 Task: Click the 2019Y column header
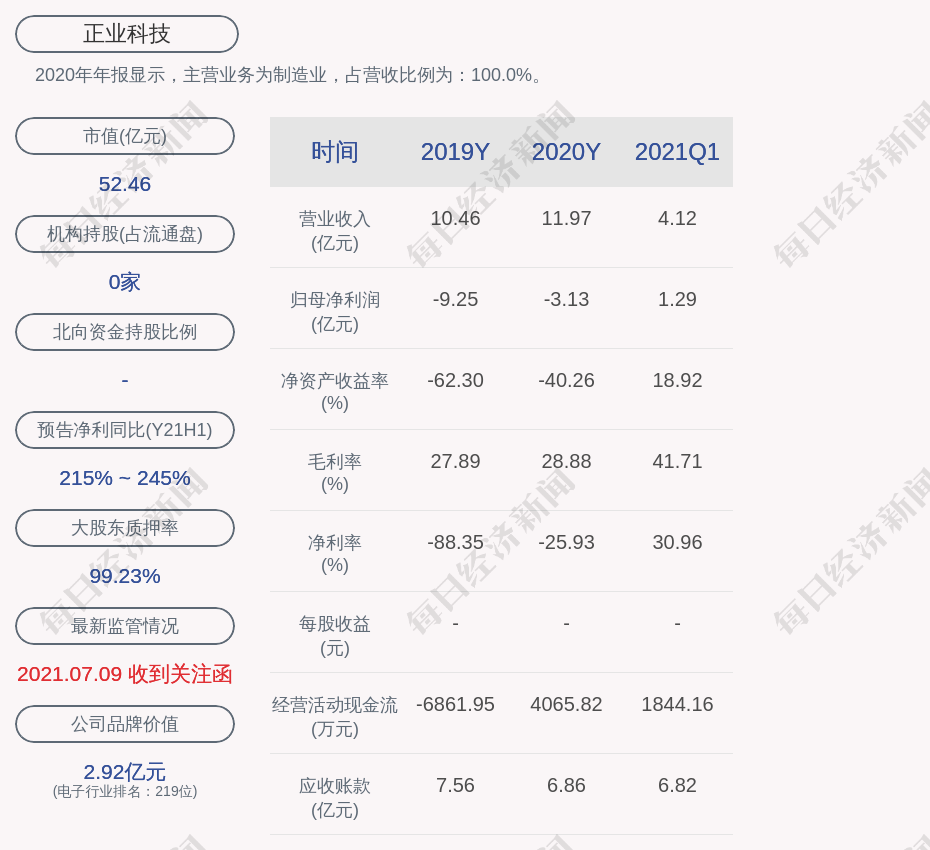coord(455,152)
